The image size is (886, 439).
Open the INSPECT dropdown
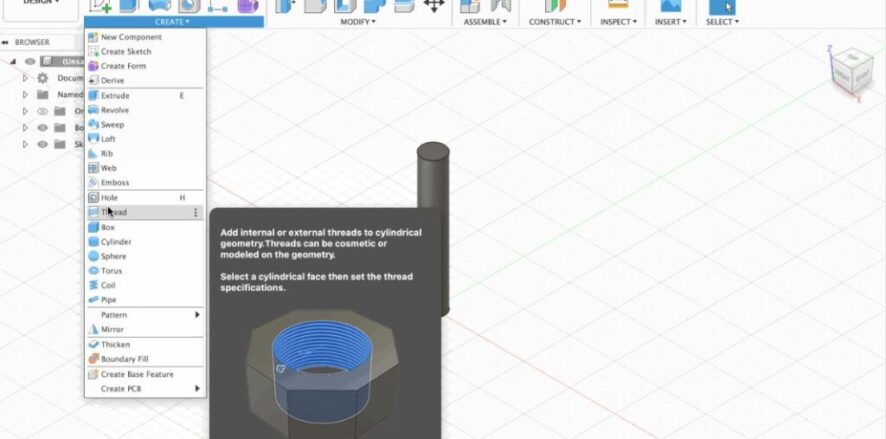618,22
